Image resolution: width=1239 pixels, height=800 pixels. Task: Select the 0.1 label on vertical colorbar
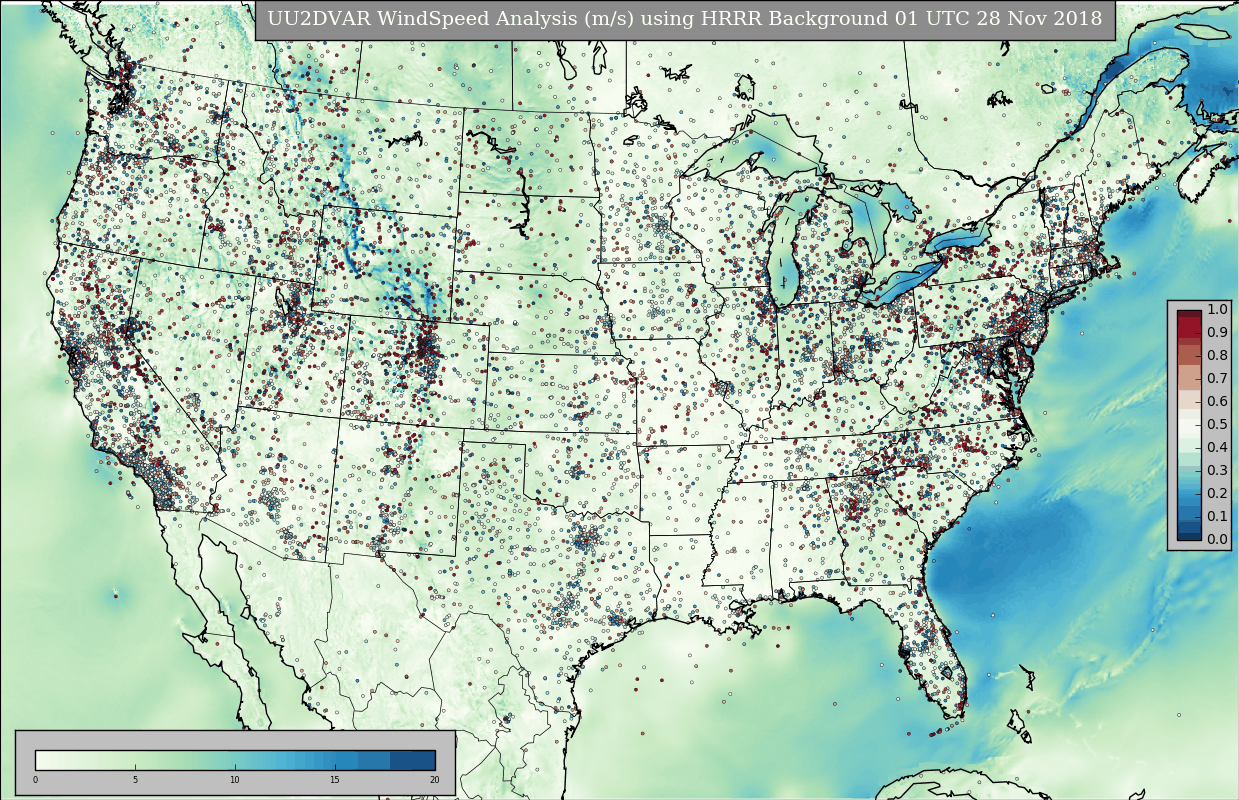click(x=1217, y=516)
